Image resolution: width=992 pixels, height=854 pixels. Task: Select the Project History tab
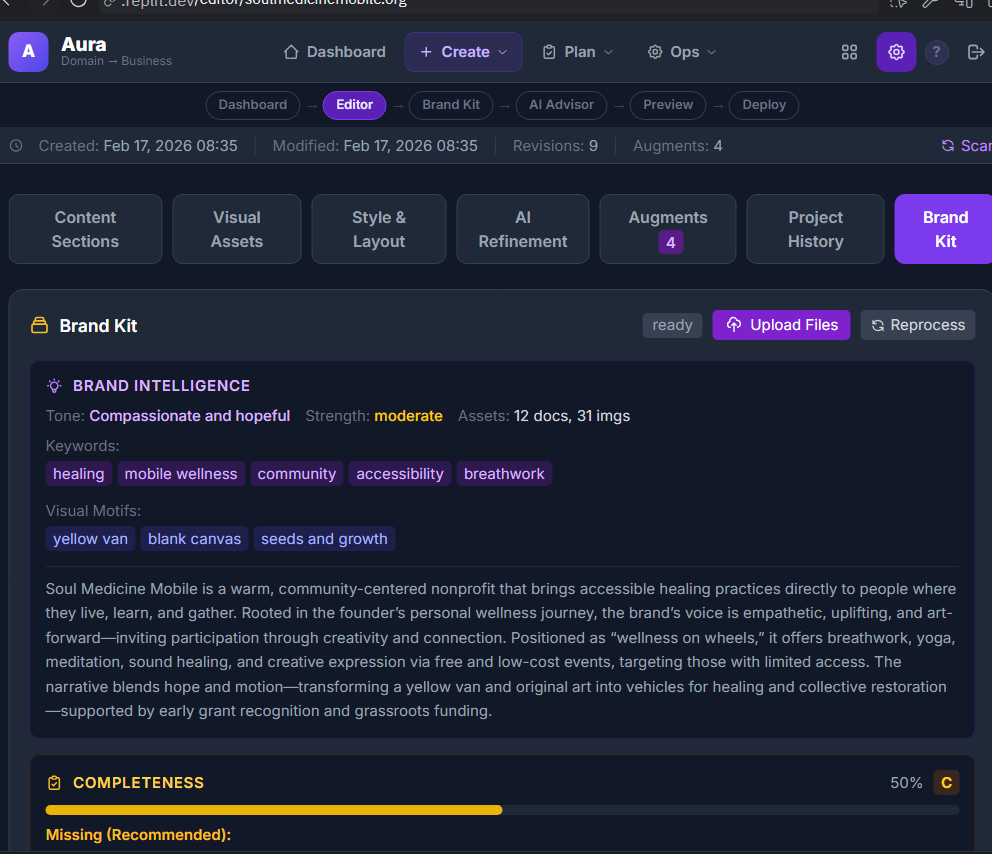tap(815, 229)
